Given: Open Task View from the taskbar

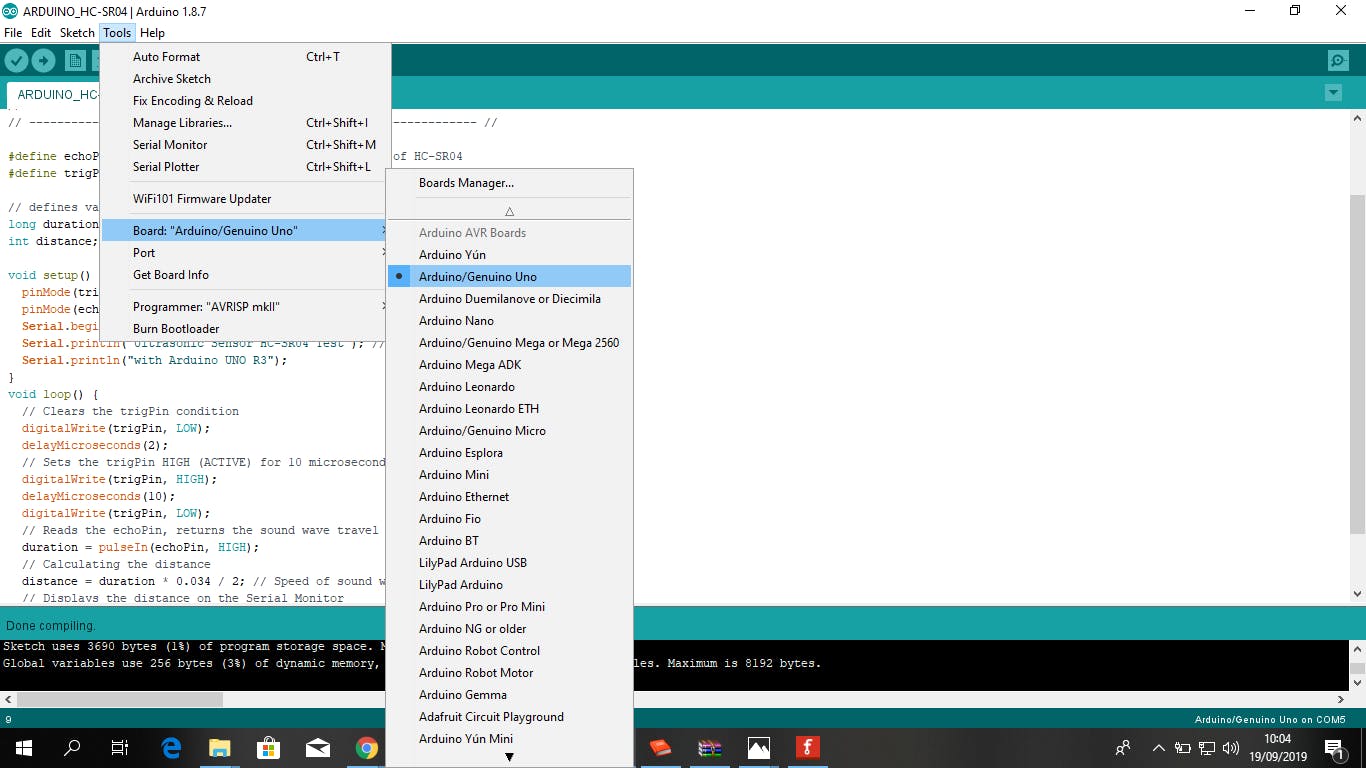Looking at the screenshot, I should tap(120, 747).
